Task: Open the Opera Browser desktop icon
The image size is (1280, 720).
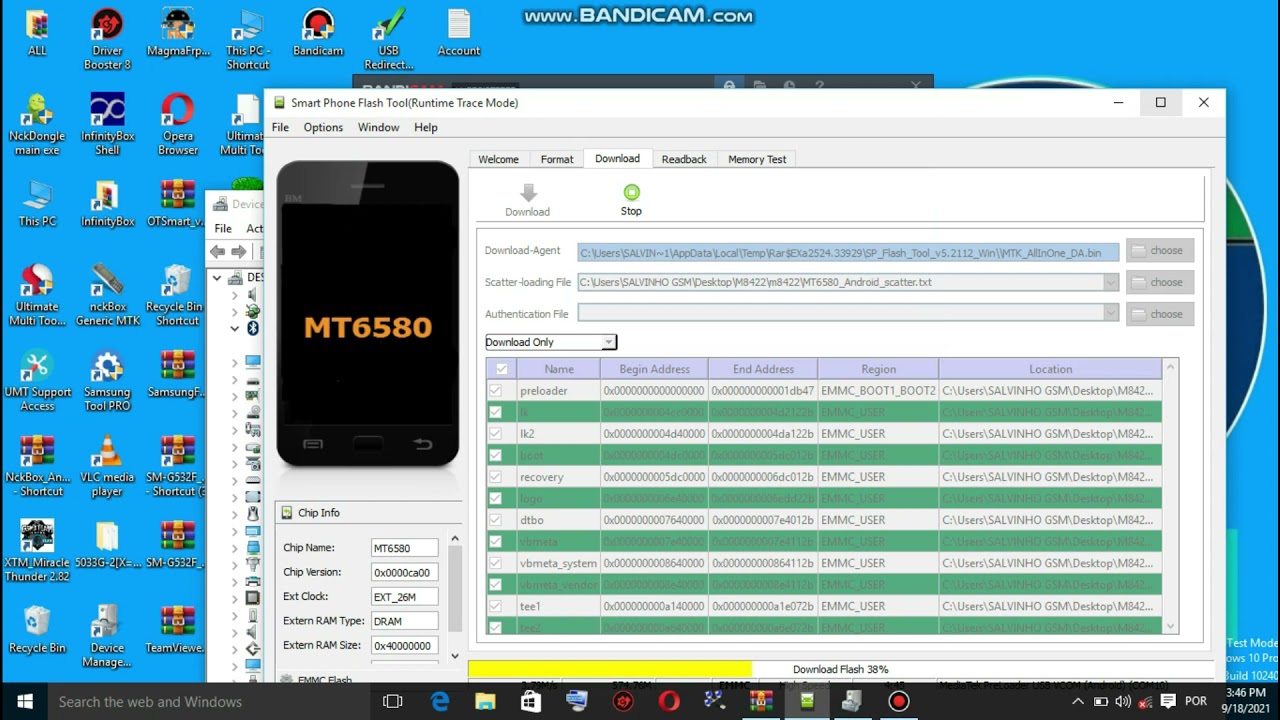Action: coord(178,125)
